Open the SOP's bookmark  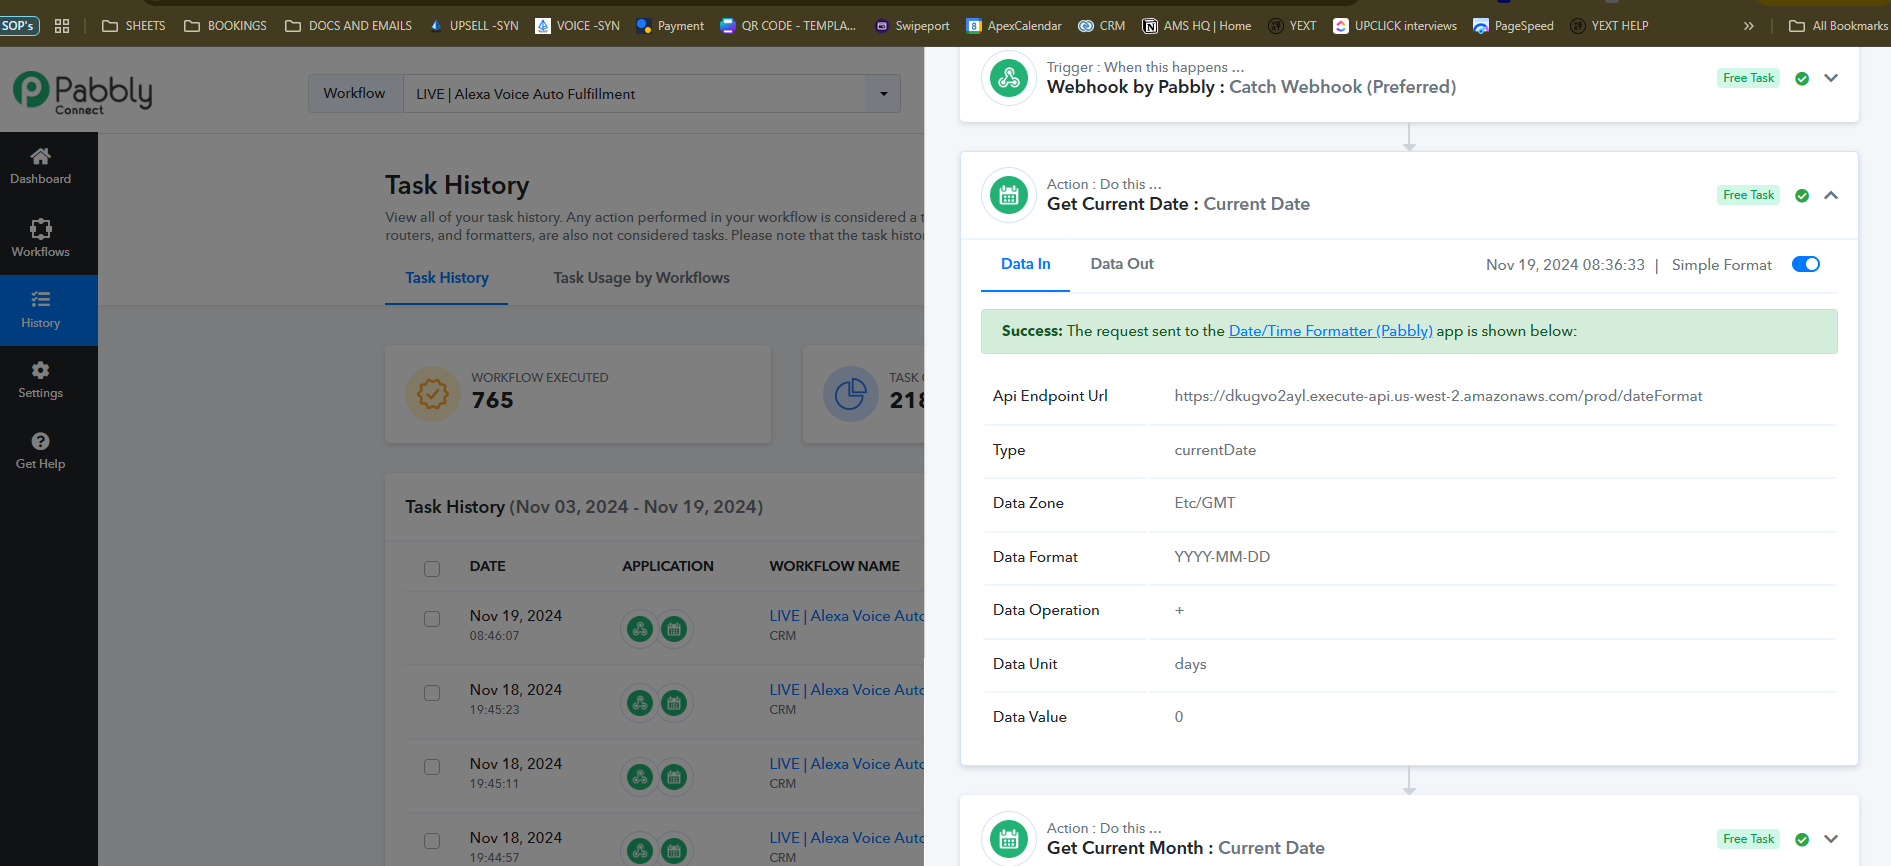point(19,25)
